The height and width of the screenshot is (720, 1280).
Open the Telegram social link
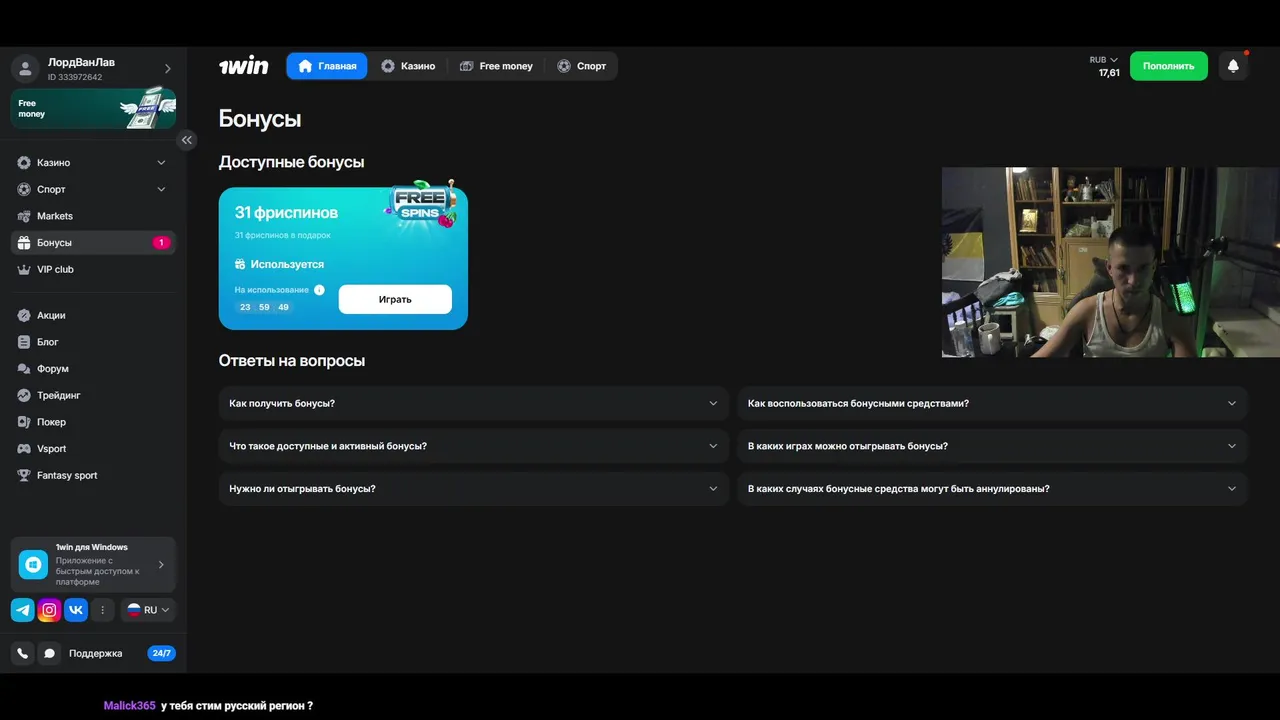[23, 610]
